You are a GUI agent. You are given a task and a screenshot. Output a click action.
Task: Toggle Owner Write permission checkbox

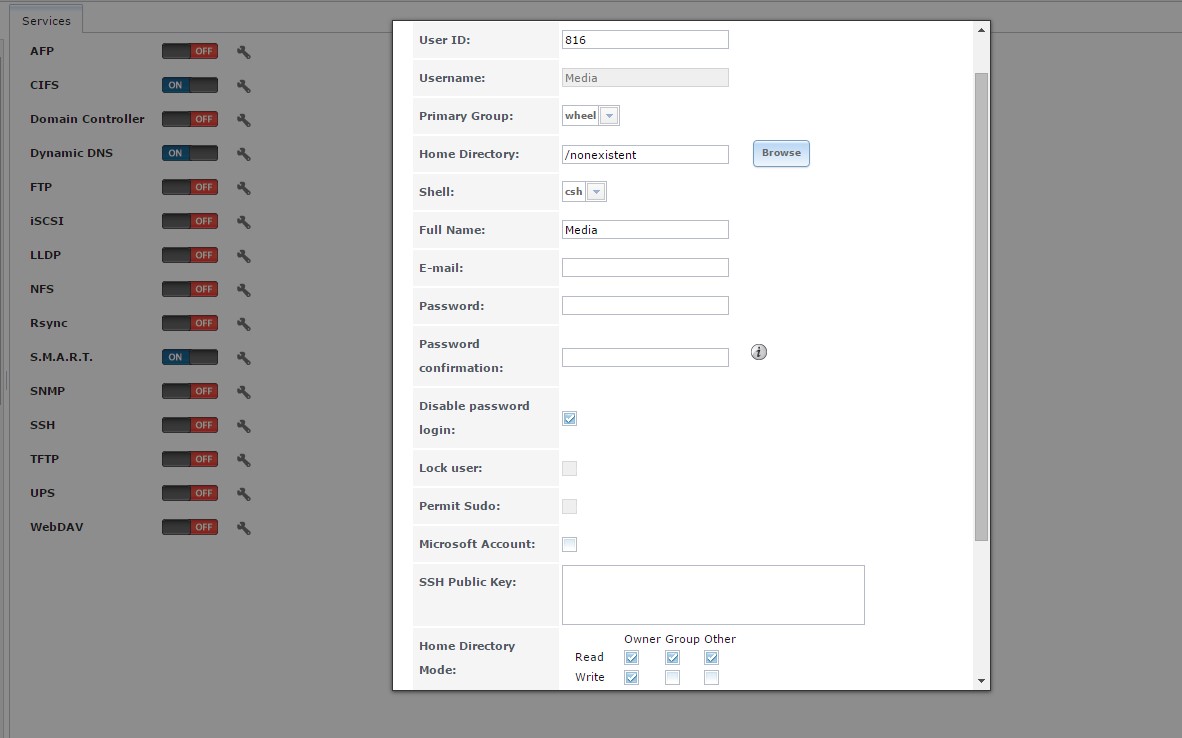tap(632, 678)
